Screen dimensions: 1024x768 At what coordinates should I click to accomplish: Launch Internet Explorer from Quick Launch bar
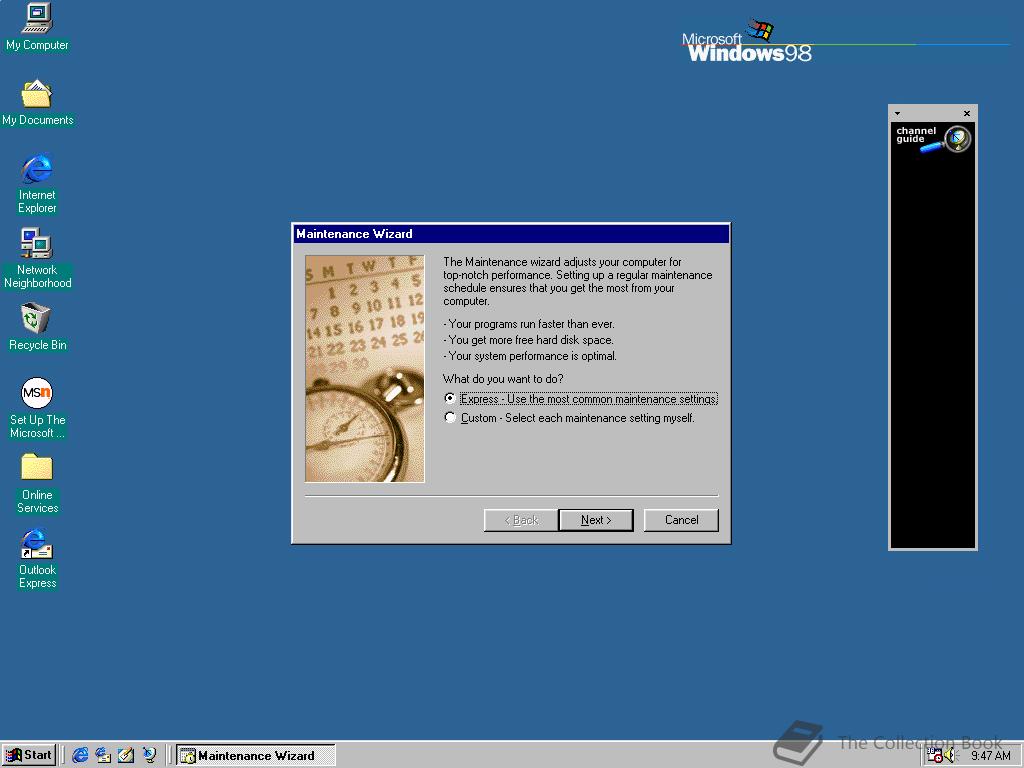point(80,755)
